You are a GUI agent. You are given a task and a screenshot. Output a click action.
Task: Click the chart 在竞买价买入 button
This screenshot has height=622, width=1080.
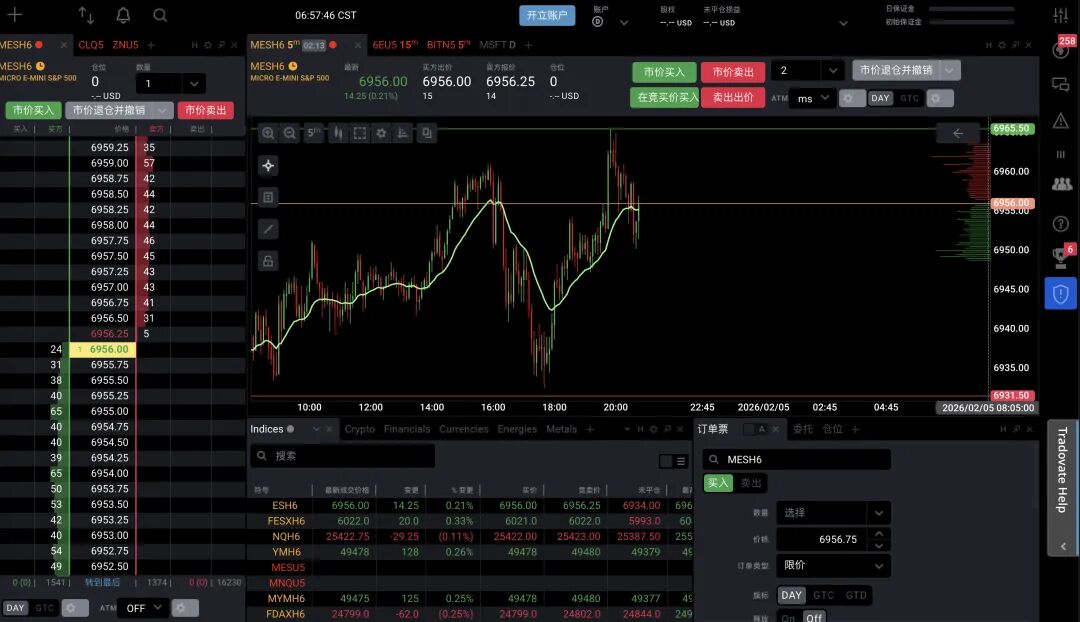point(665,97)
